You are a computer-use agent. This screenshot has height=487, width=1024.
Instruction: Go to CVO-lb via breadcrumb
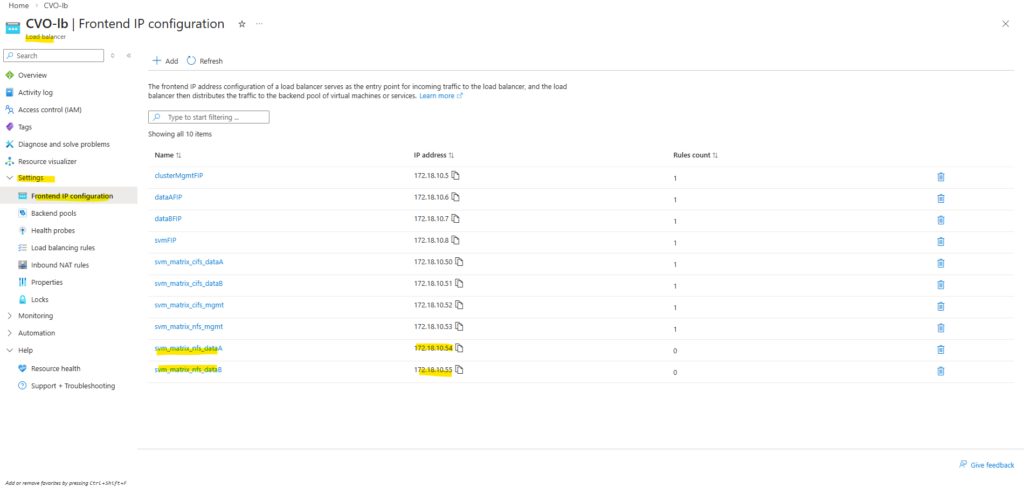pyautogui.click(x=56, y=5)
